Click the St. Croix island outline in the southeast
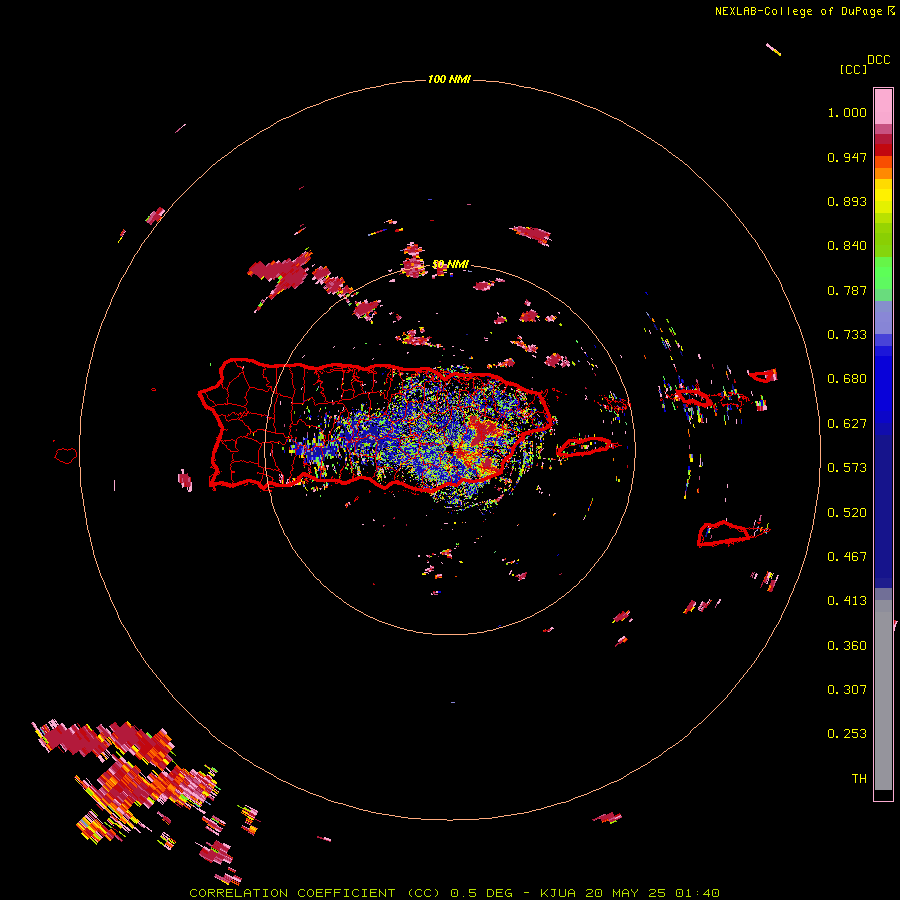 point(724,533)
